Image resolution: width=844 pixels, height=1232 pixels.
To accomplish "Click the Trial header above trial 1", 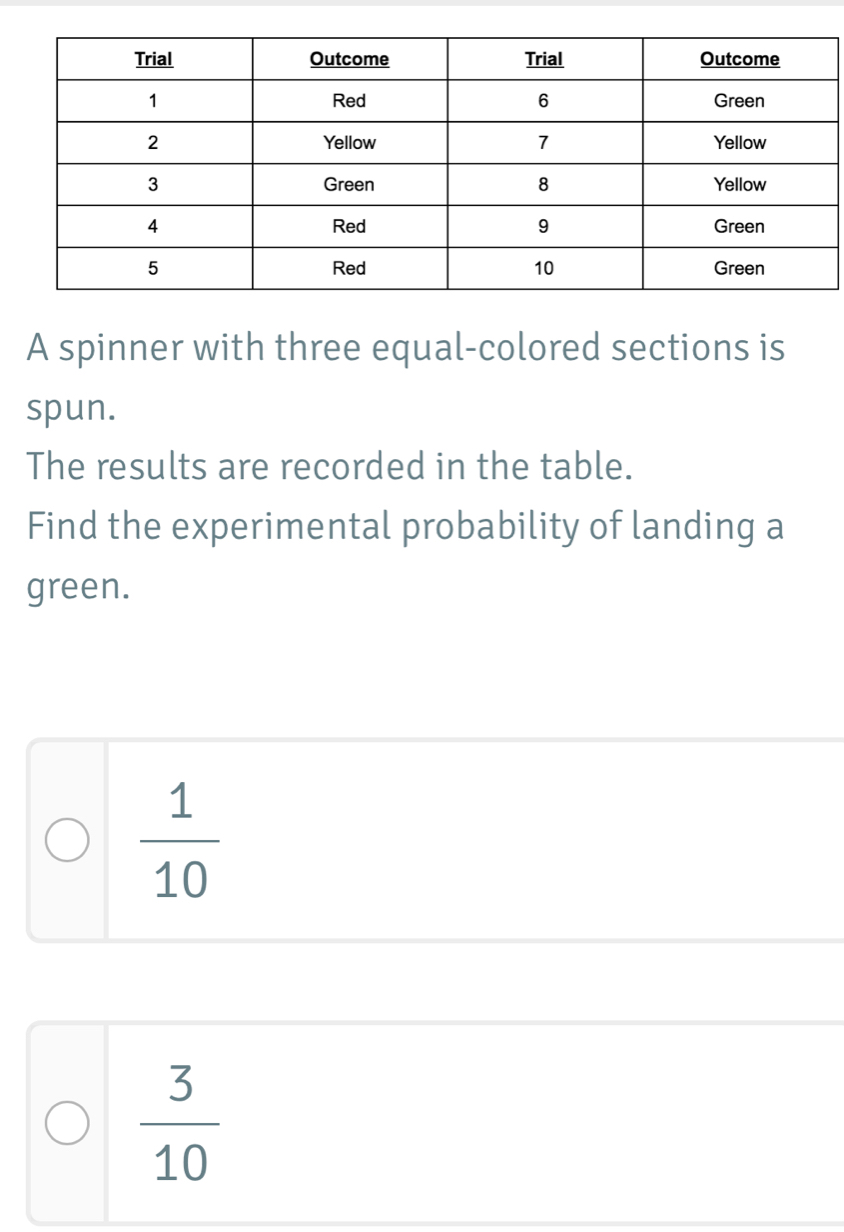I will click(153, 59).
